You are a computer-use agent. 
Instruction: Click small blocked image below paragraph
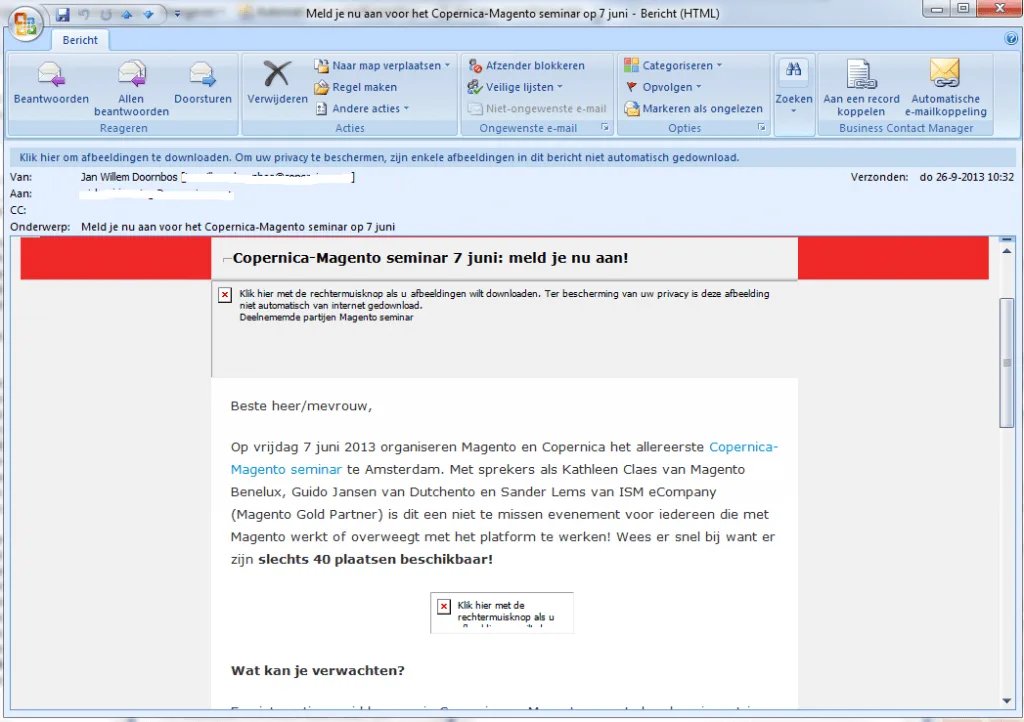(x=502, y=612)
